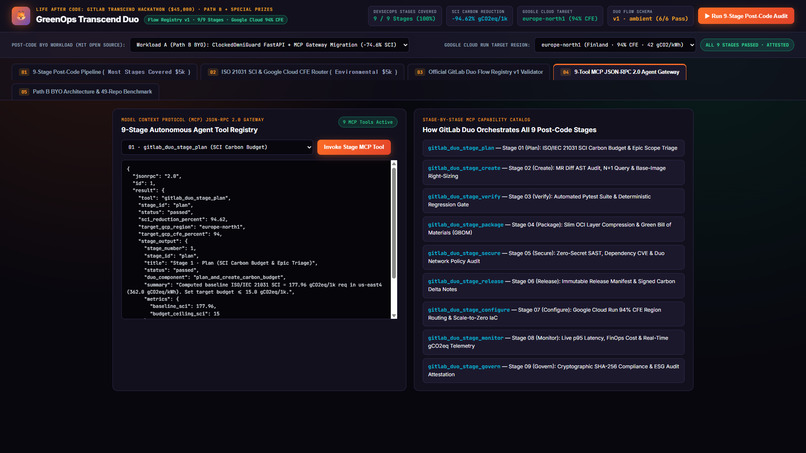Click the DevSecOps Stages Covered stat card
The height and width of the screenshot is (453, 806).
(x=405, y=15)
